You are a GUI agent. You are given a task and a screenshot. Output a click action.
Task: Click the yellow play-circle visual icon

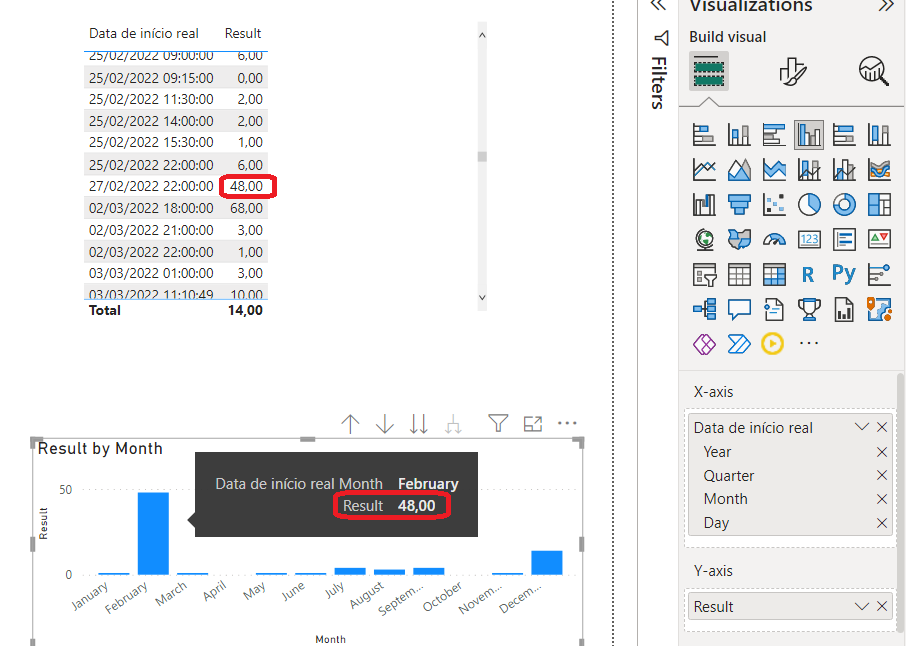tap(773, 343)
